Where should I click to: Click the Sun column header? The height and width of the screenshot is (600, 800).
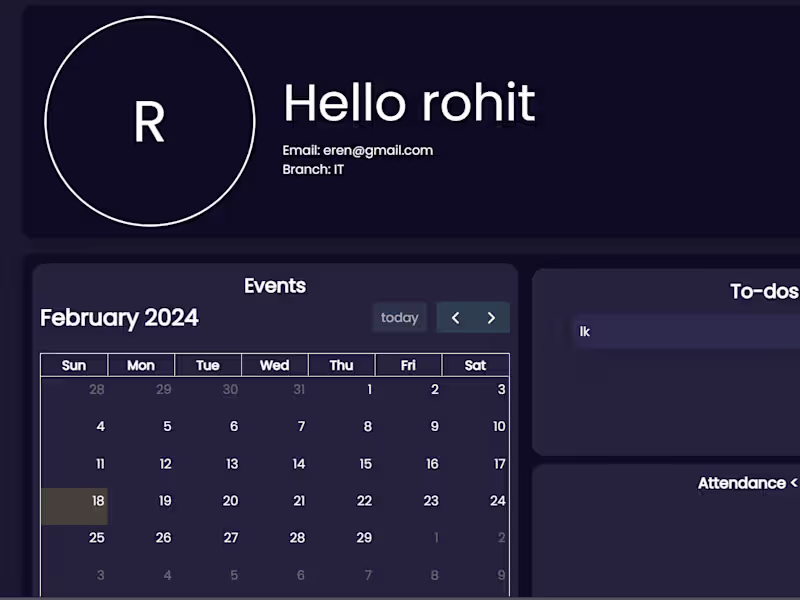pyautogui.click(x=74, y=365)
